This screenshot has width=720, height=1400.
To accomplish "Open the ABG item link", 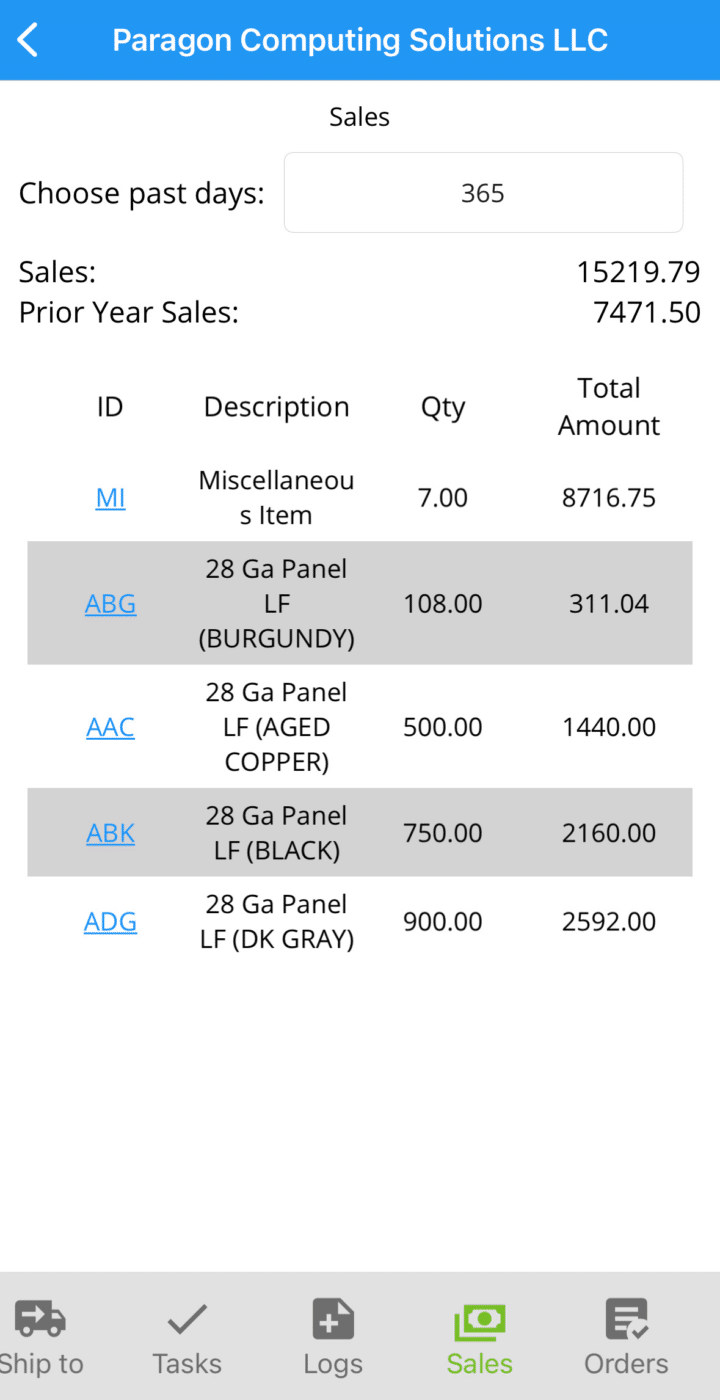I will click(x=110, y=604).
